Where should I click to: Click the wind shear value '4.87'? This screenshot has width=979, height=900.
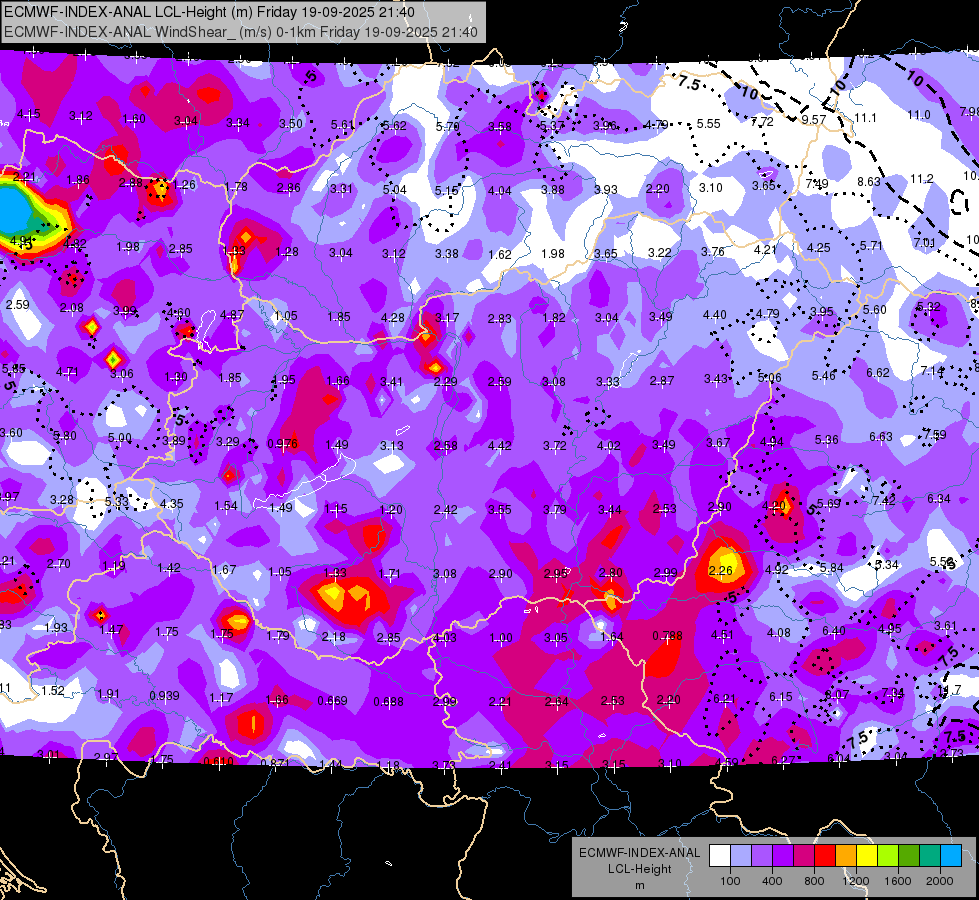click(232, 315)
